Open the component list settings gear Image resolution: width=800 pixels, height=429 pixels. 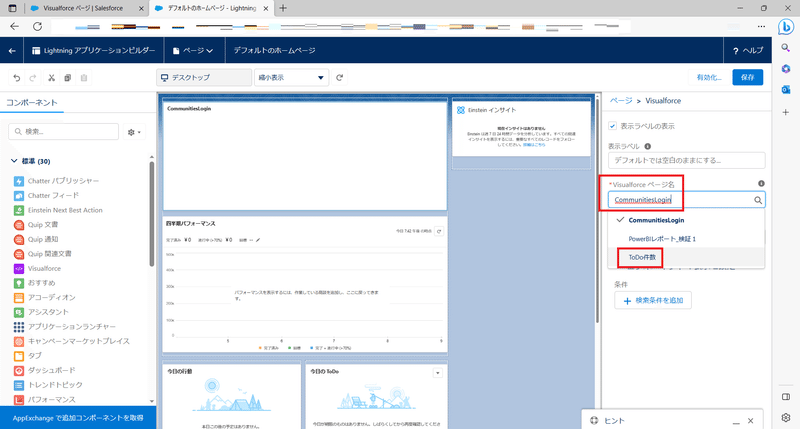134,132
